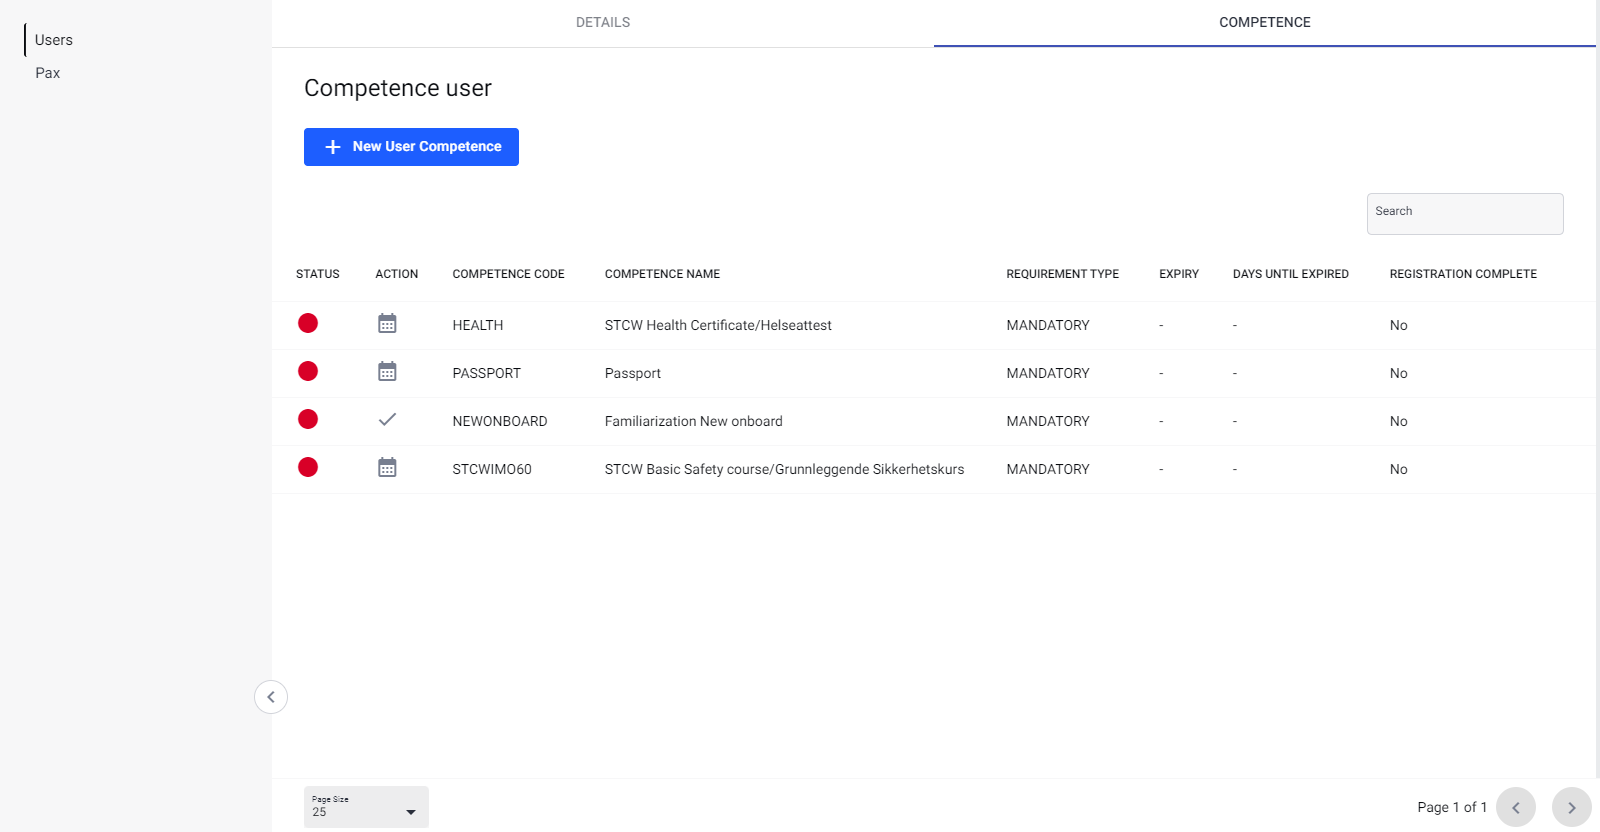Sort by DAYS UNTIL EXPIRED column header

tap(1291, 274)
